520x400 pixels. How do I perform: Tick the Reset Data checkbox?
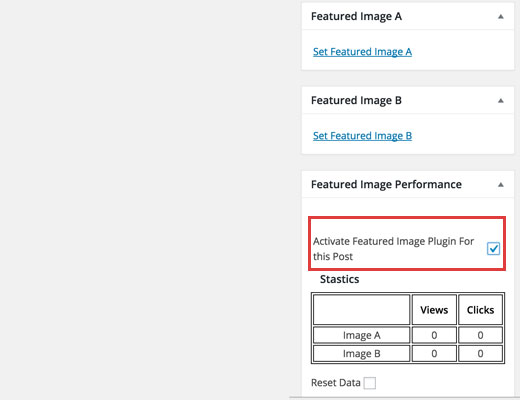click(370, 383)
